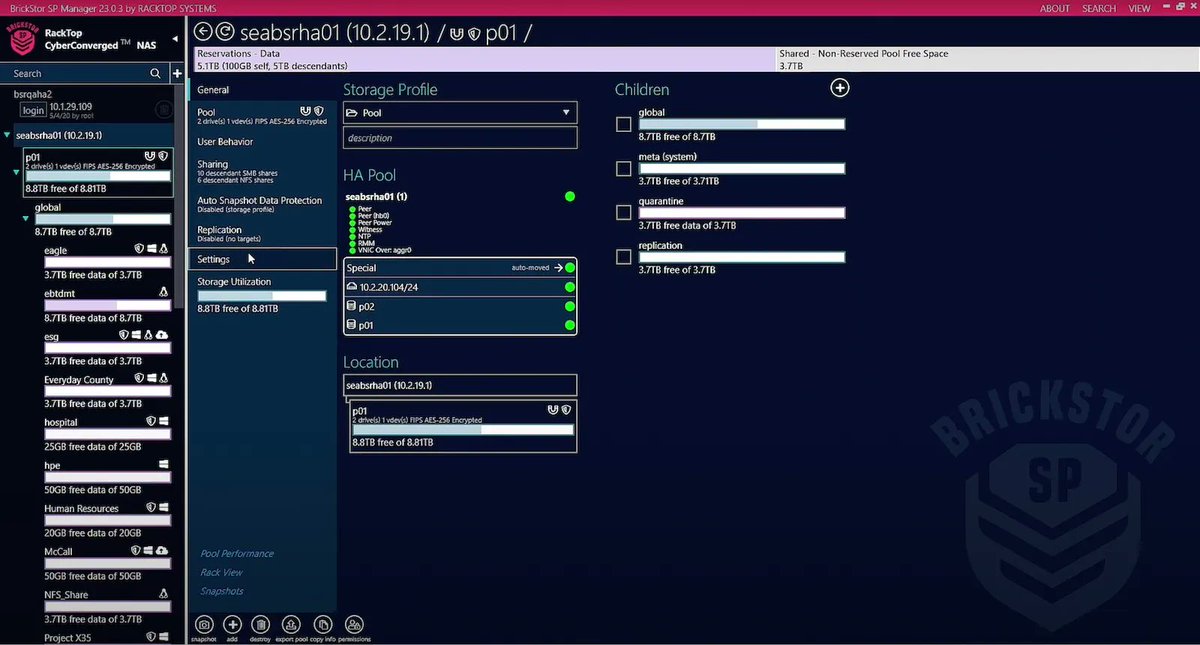This screenshot has width=1200, height=645.
Task: Click the permissions icon in bottom toolbar
Action: coord(354,624)
